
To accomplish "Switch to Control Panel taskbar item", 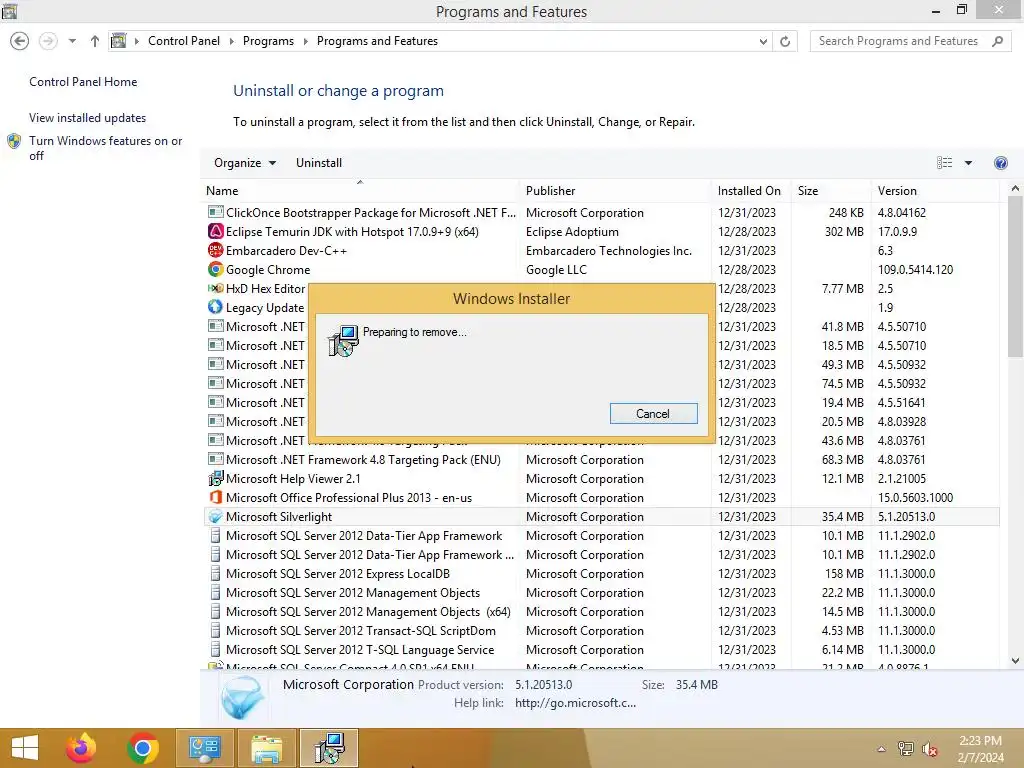I will [204, 748].
